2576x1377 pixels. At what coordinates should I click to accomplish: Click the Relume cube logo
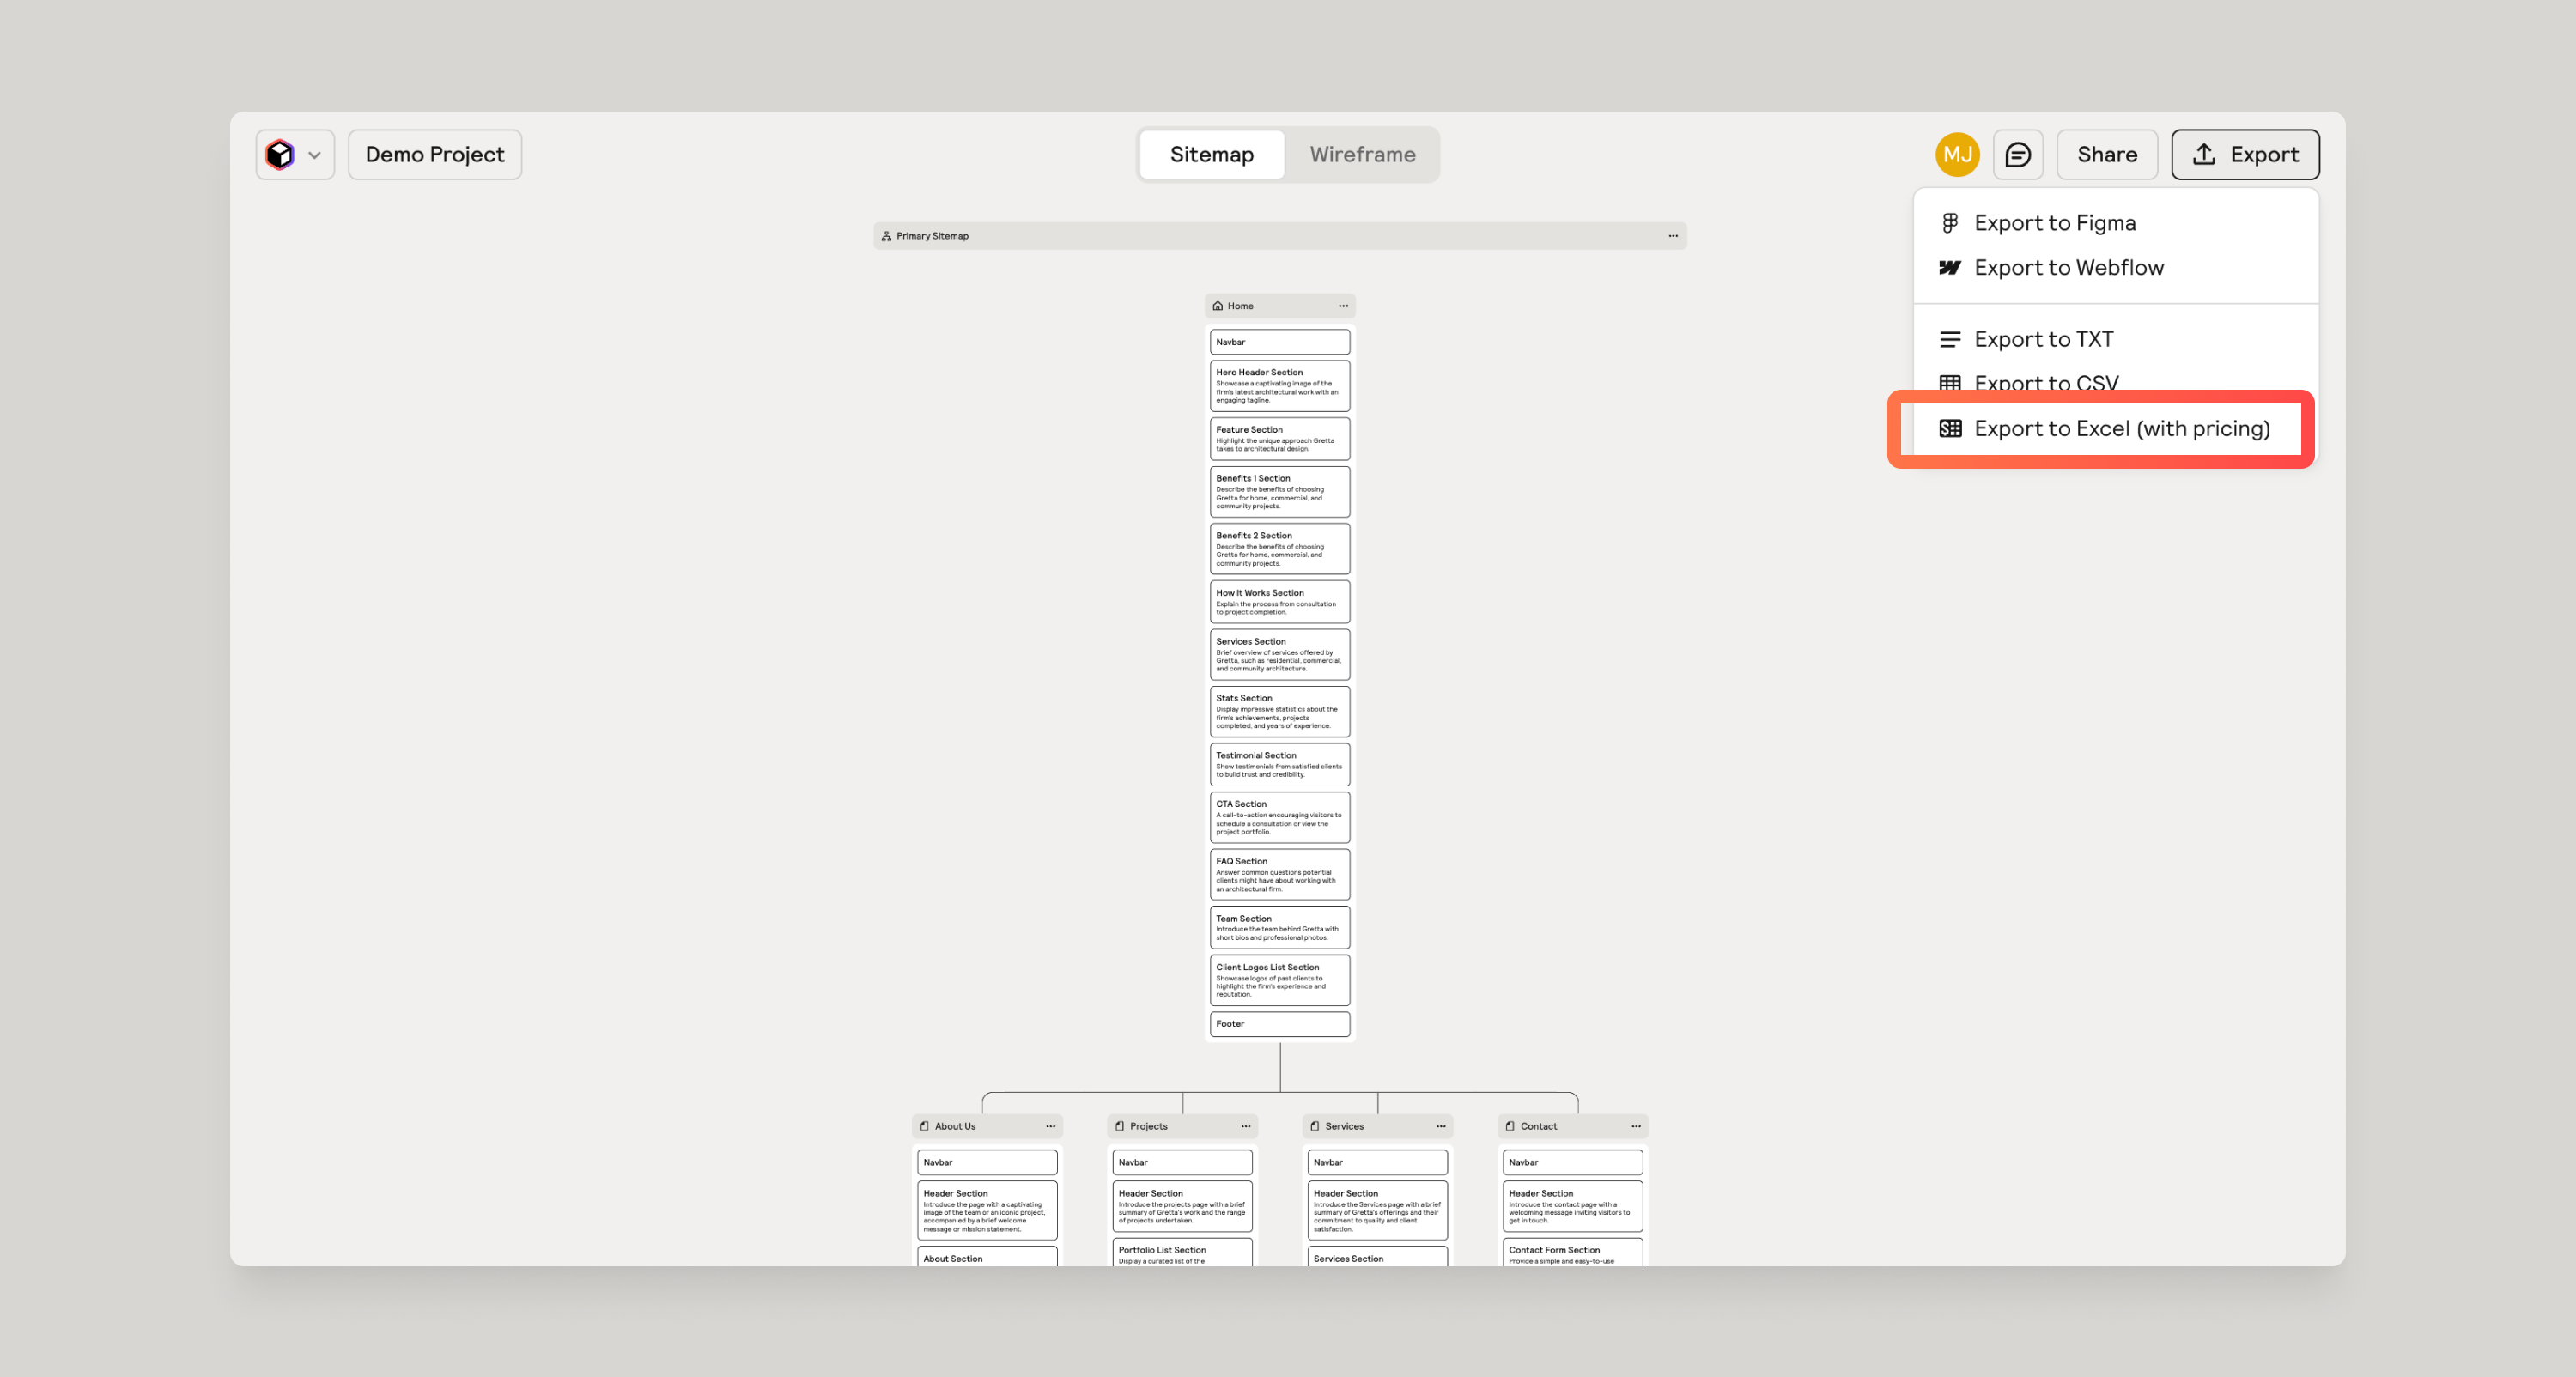[x=280, y=154]
